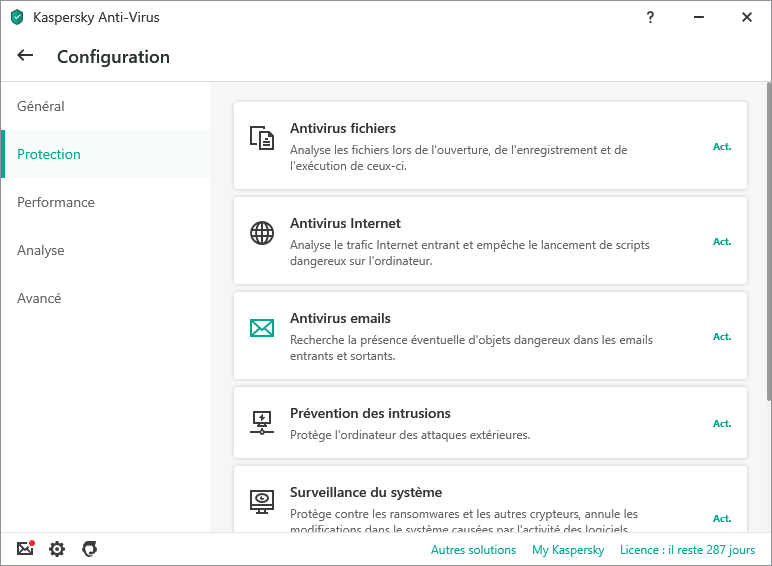
Task: Click the Antivirus fichiers document icon
Action: (x=261, y=138)
